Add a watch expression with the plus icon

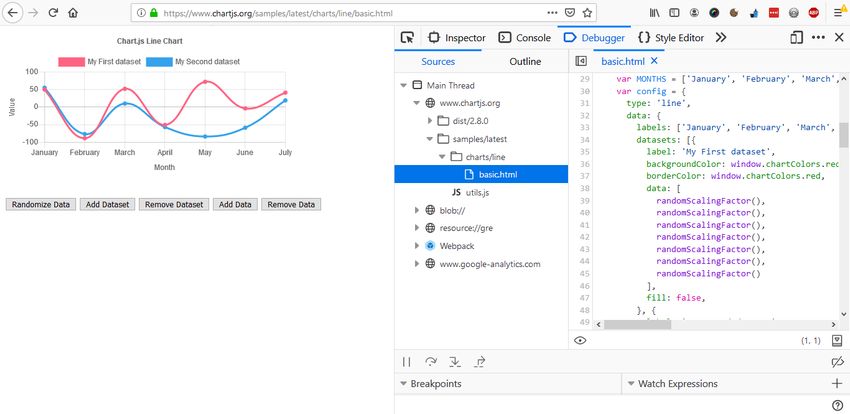point(836,383)
